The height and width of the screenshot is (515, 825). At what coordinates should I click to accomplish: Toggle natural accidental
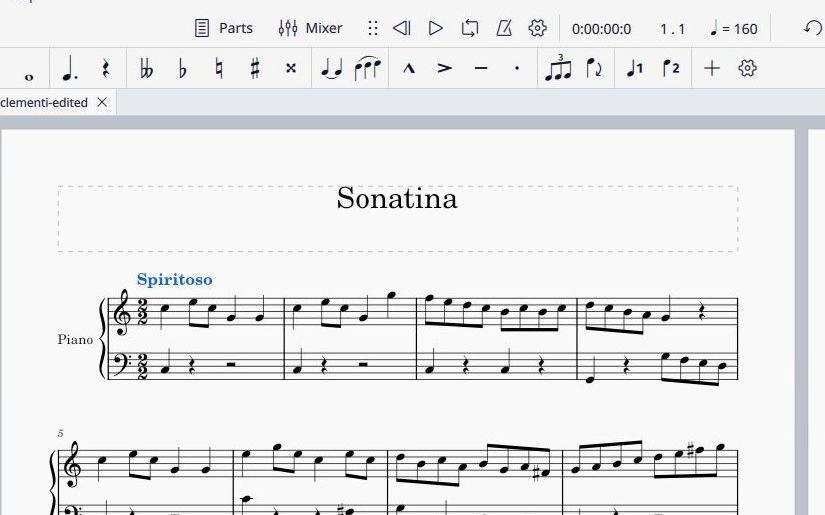click(219, 68)
